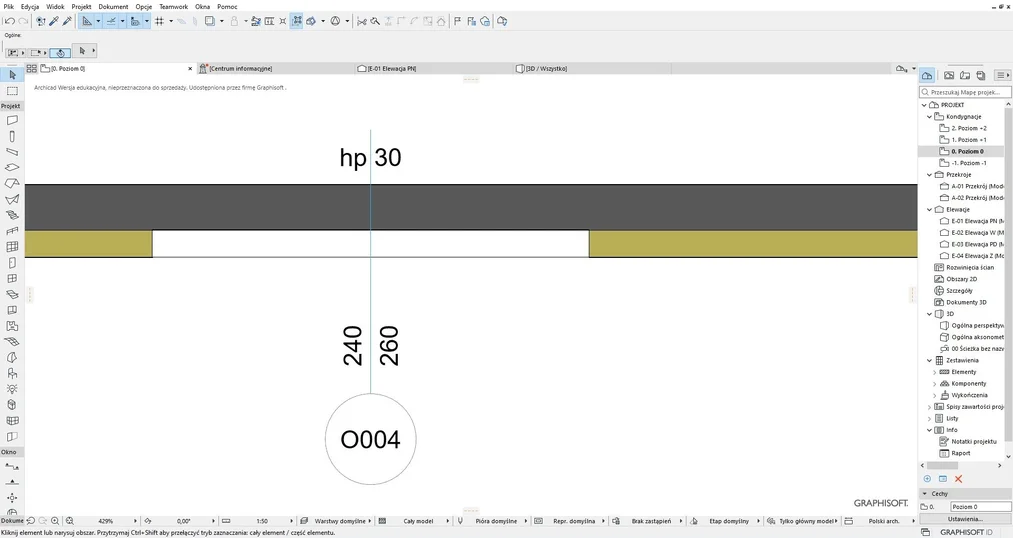The image size is (1013, 538).
Task: Select -1. Poziom -1 in navigator
Action: coord(968,163)
